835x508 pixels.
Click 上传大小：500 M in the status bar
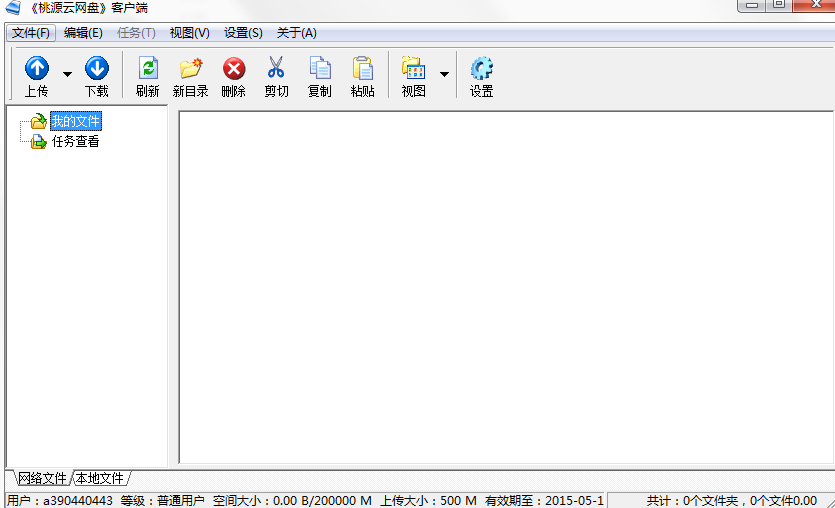pos(428,501)
